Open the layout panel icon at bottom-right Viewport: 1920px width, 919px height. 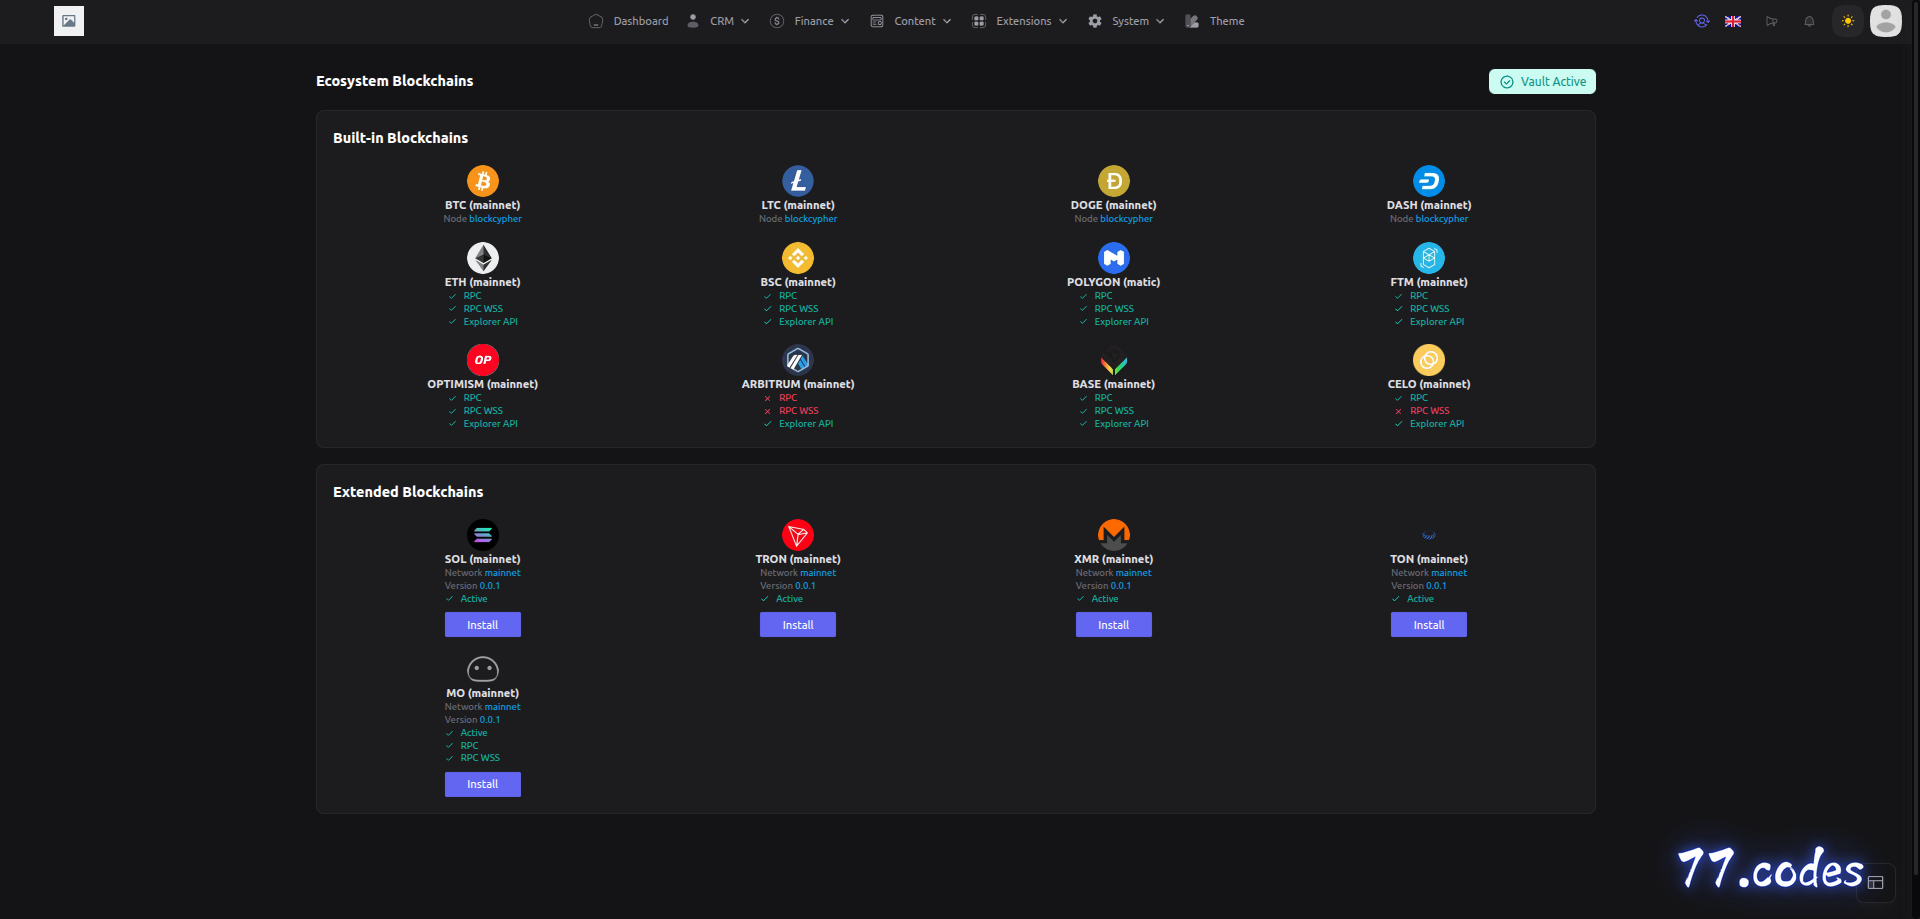(1876, 883)
